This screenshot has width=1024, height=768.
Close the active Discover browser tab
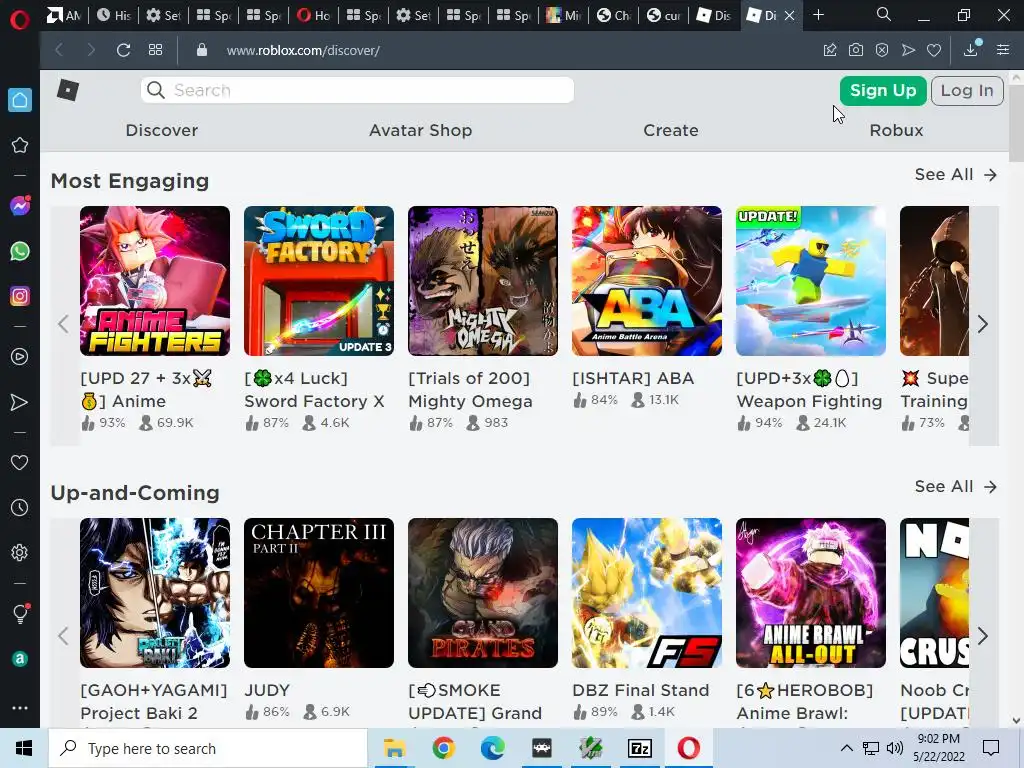[x=790, y=15]
